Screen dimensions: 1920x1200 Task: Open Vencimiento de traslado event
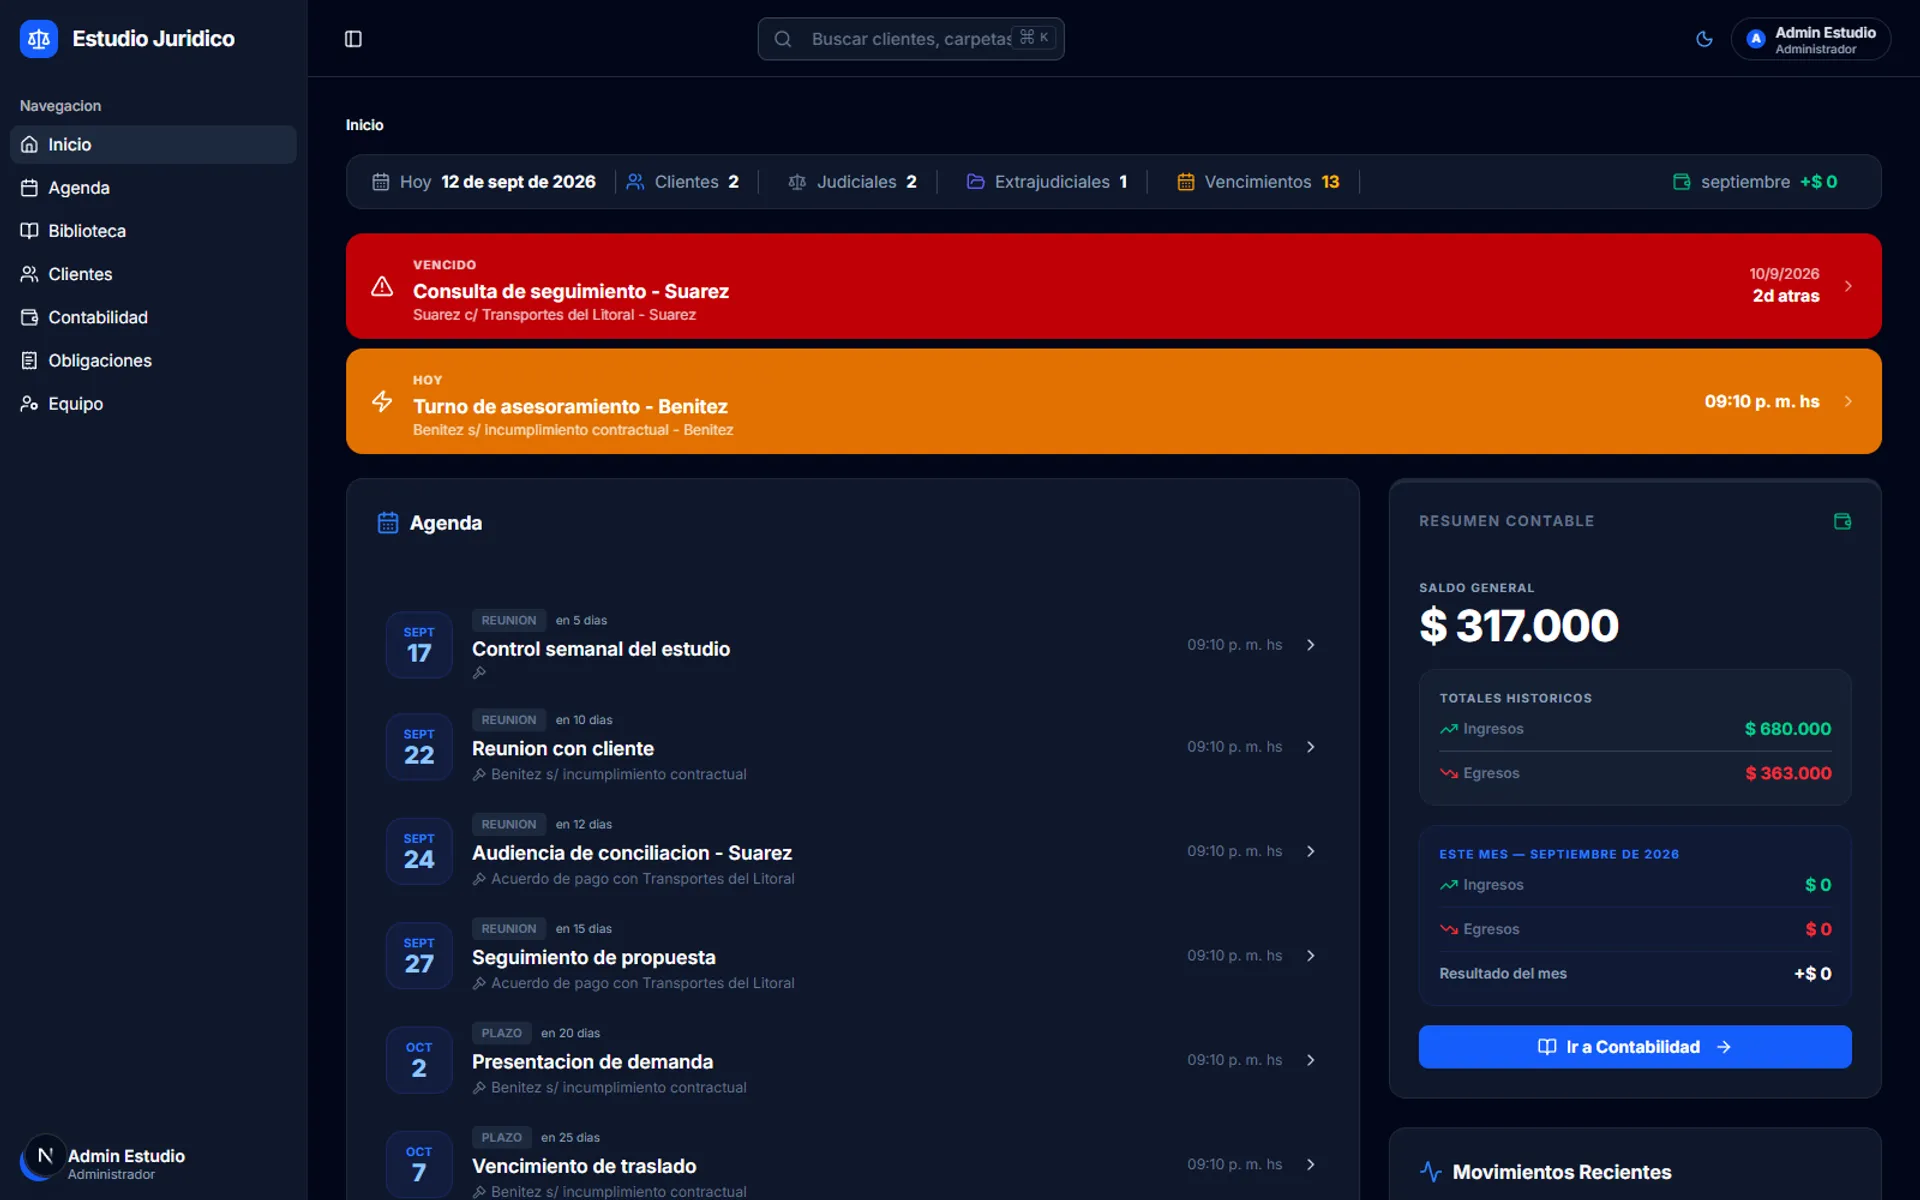click(x=852, y=1164)
